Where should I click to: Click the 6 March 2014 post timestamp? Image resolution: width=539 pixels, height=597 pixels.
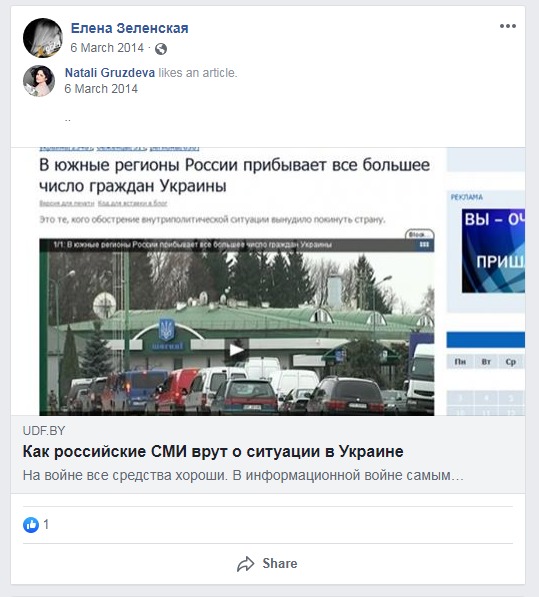point(107,48)
